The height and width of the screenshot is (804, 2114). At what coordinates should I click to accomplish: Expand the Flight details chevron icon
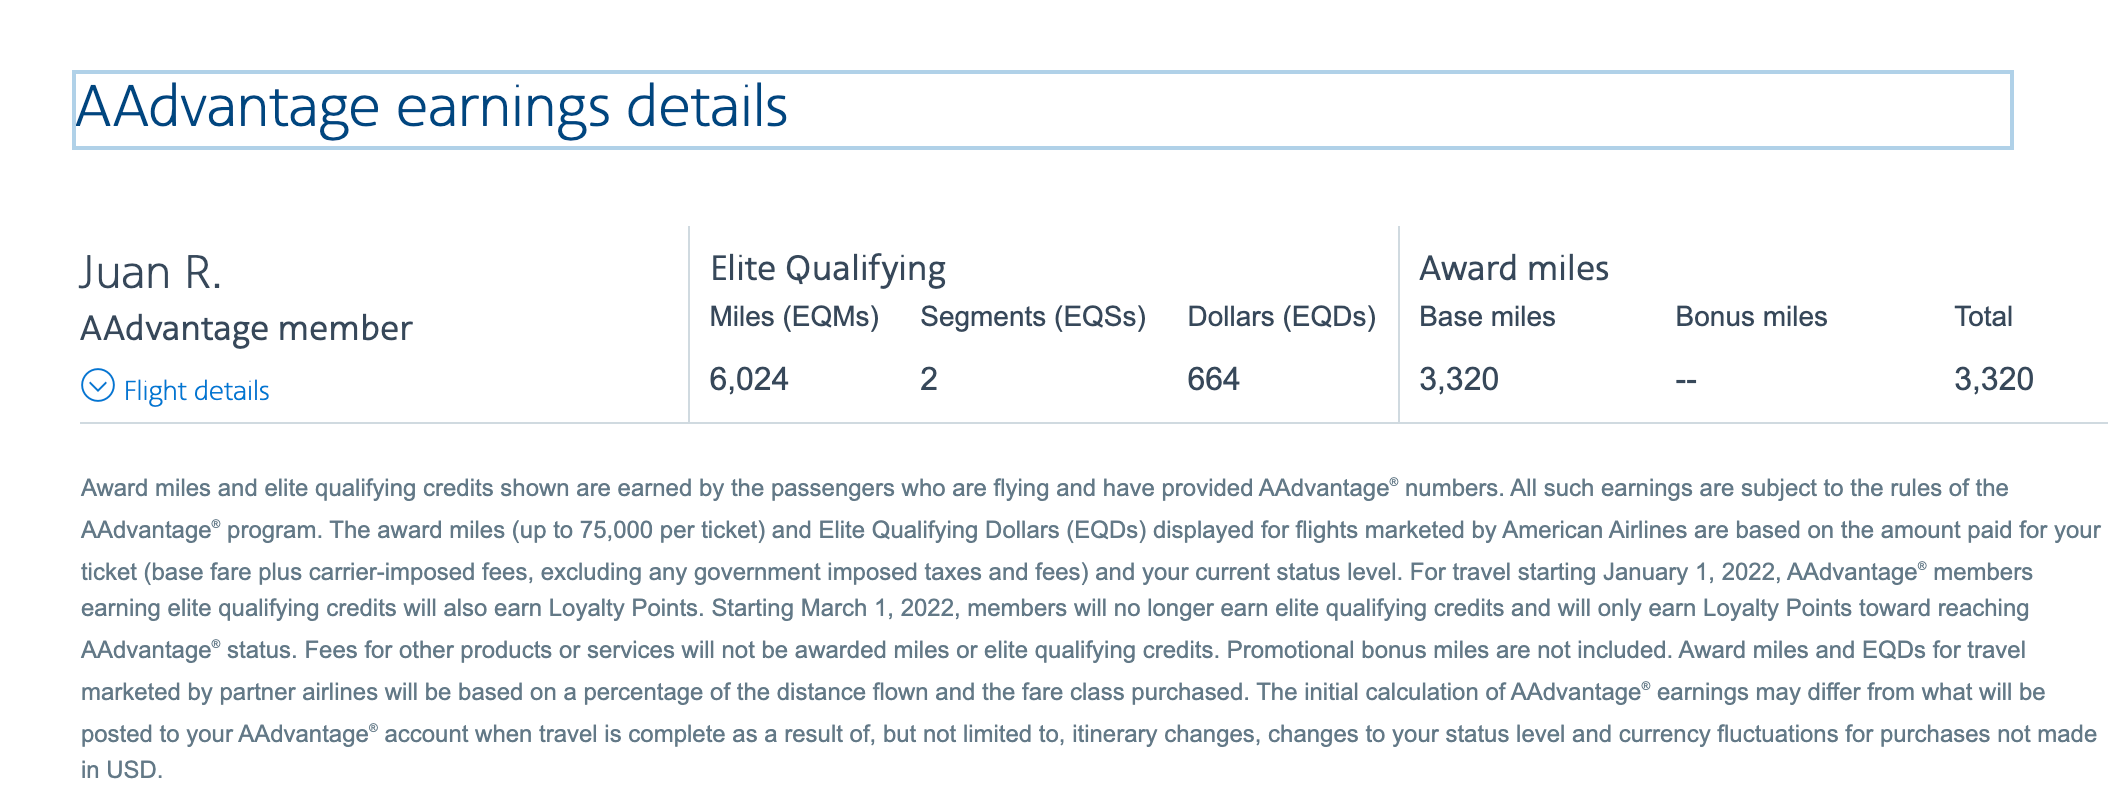pos(97,386)
